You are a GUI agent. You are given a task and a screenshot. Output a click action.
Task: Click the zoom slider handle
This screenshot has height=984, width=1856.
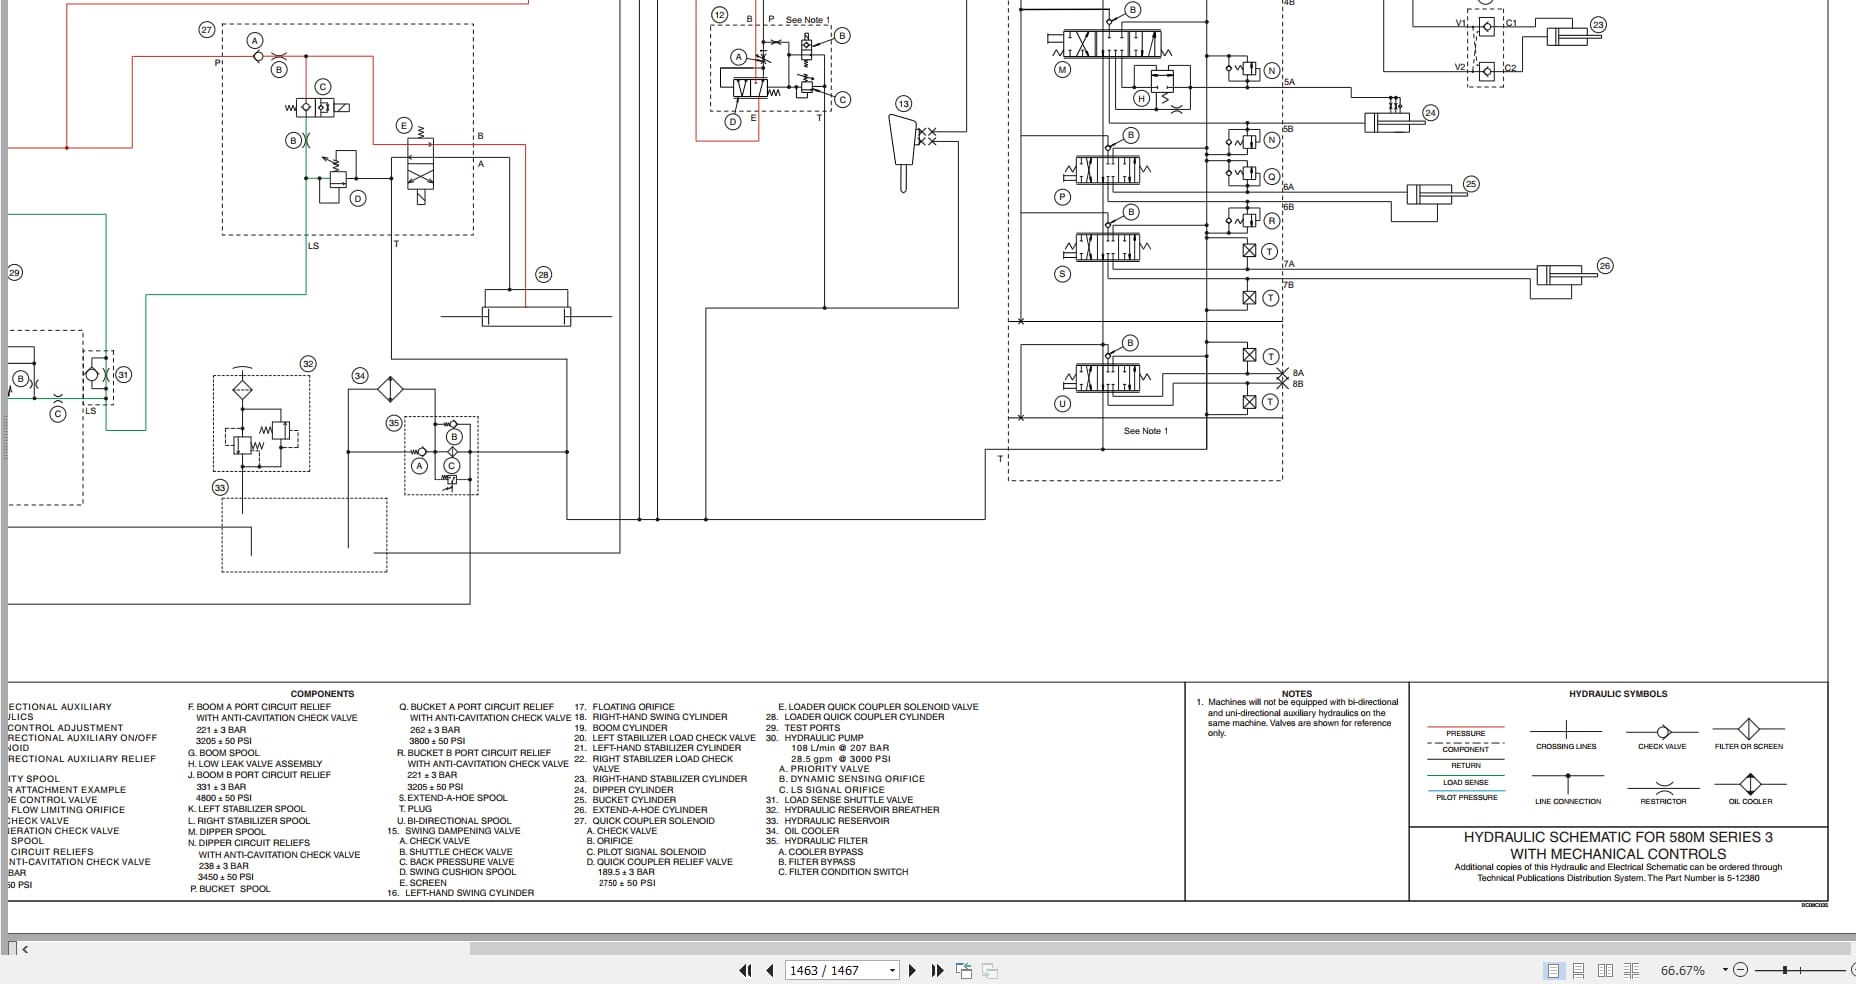click(1785, 970)
